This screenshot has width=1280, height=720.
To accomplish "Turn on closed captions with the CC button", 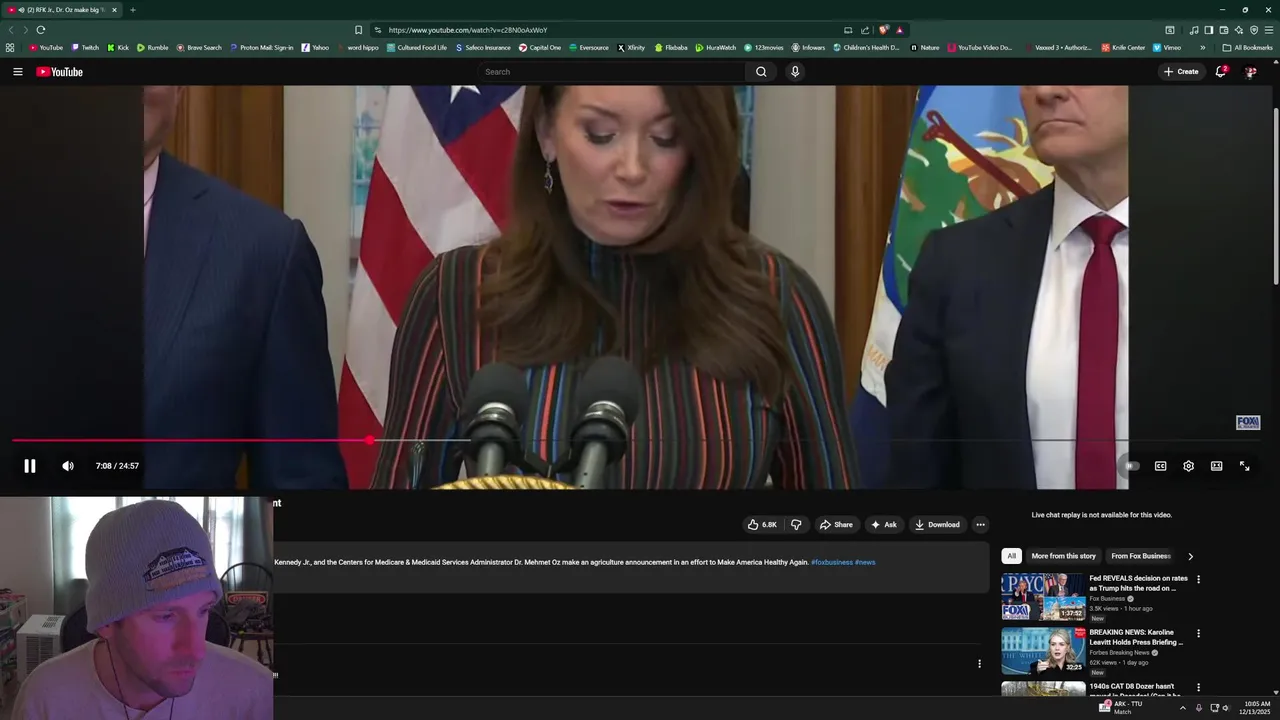I will click(x=1160, y=466).
